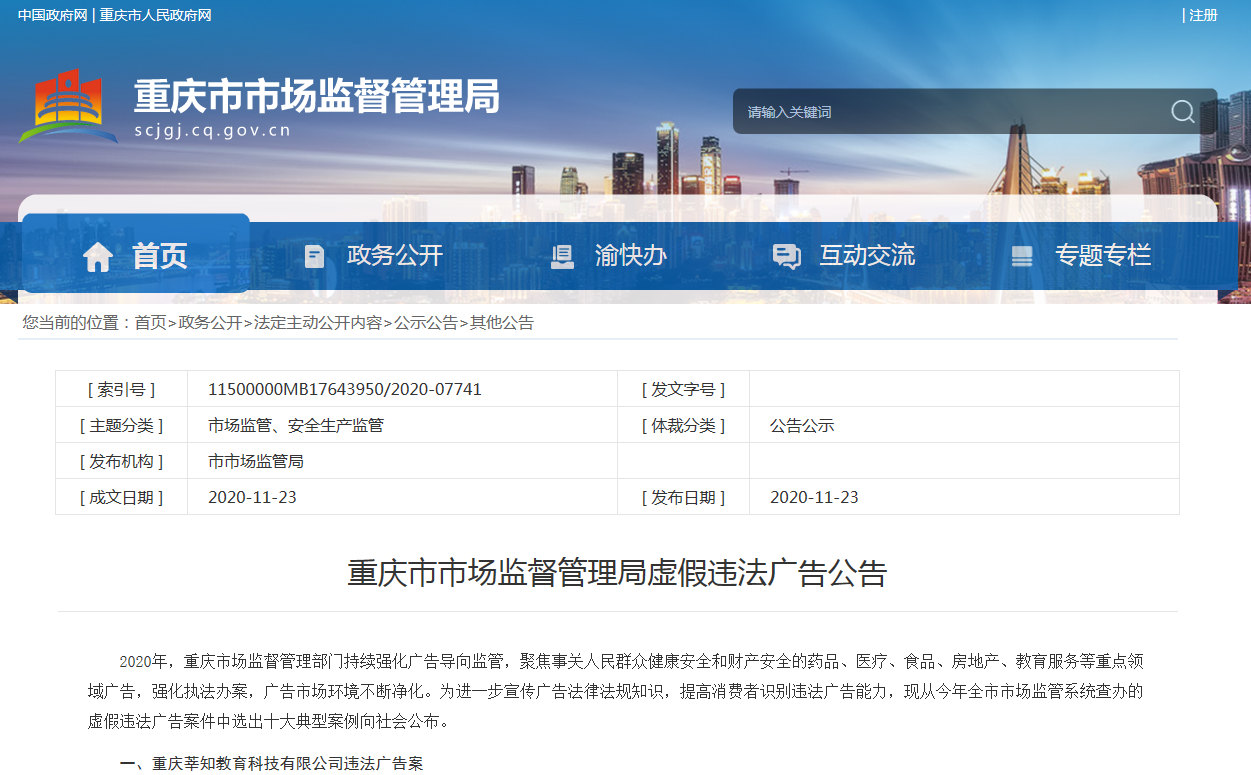Click the scjgj.cq.gov.cn domain text

[x=212, y=130]
